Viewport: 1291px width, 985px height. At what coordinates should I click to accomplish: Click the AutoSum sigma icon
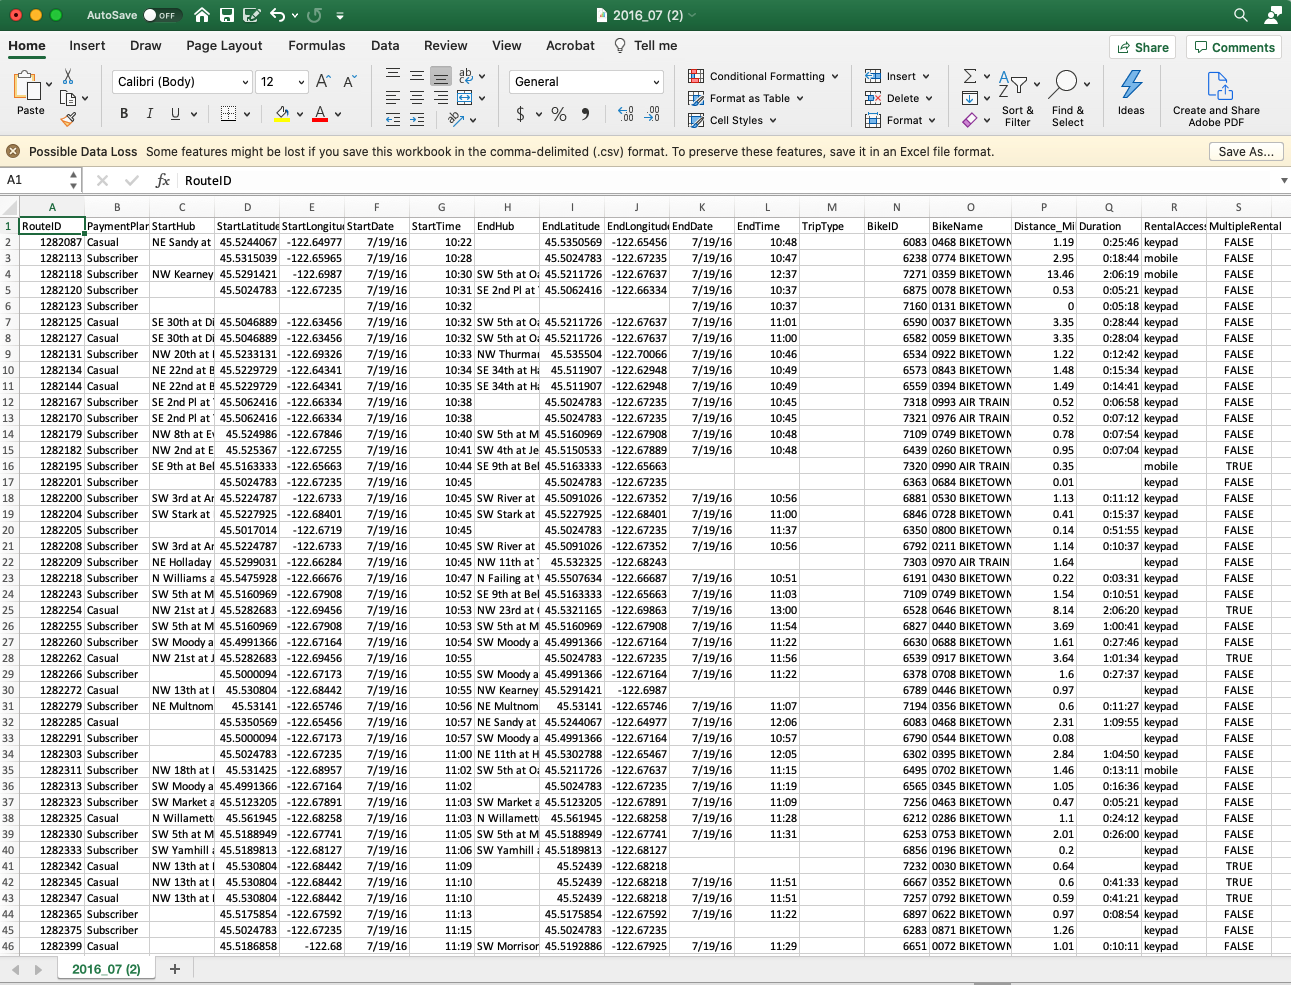969,76
